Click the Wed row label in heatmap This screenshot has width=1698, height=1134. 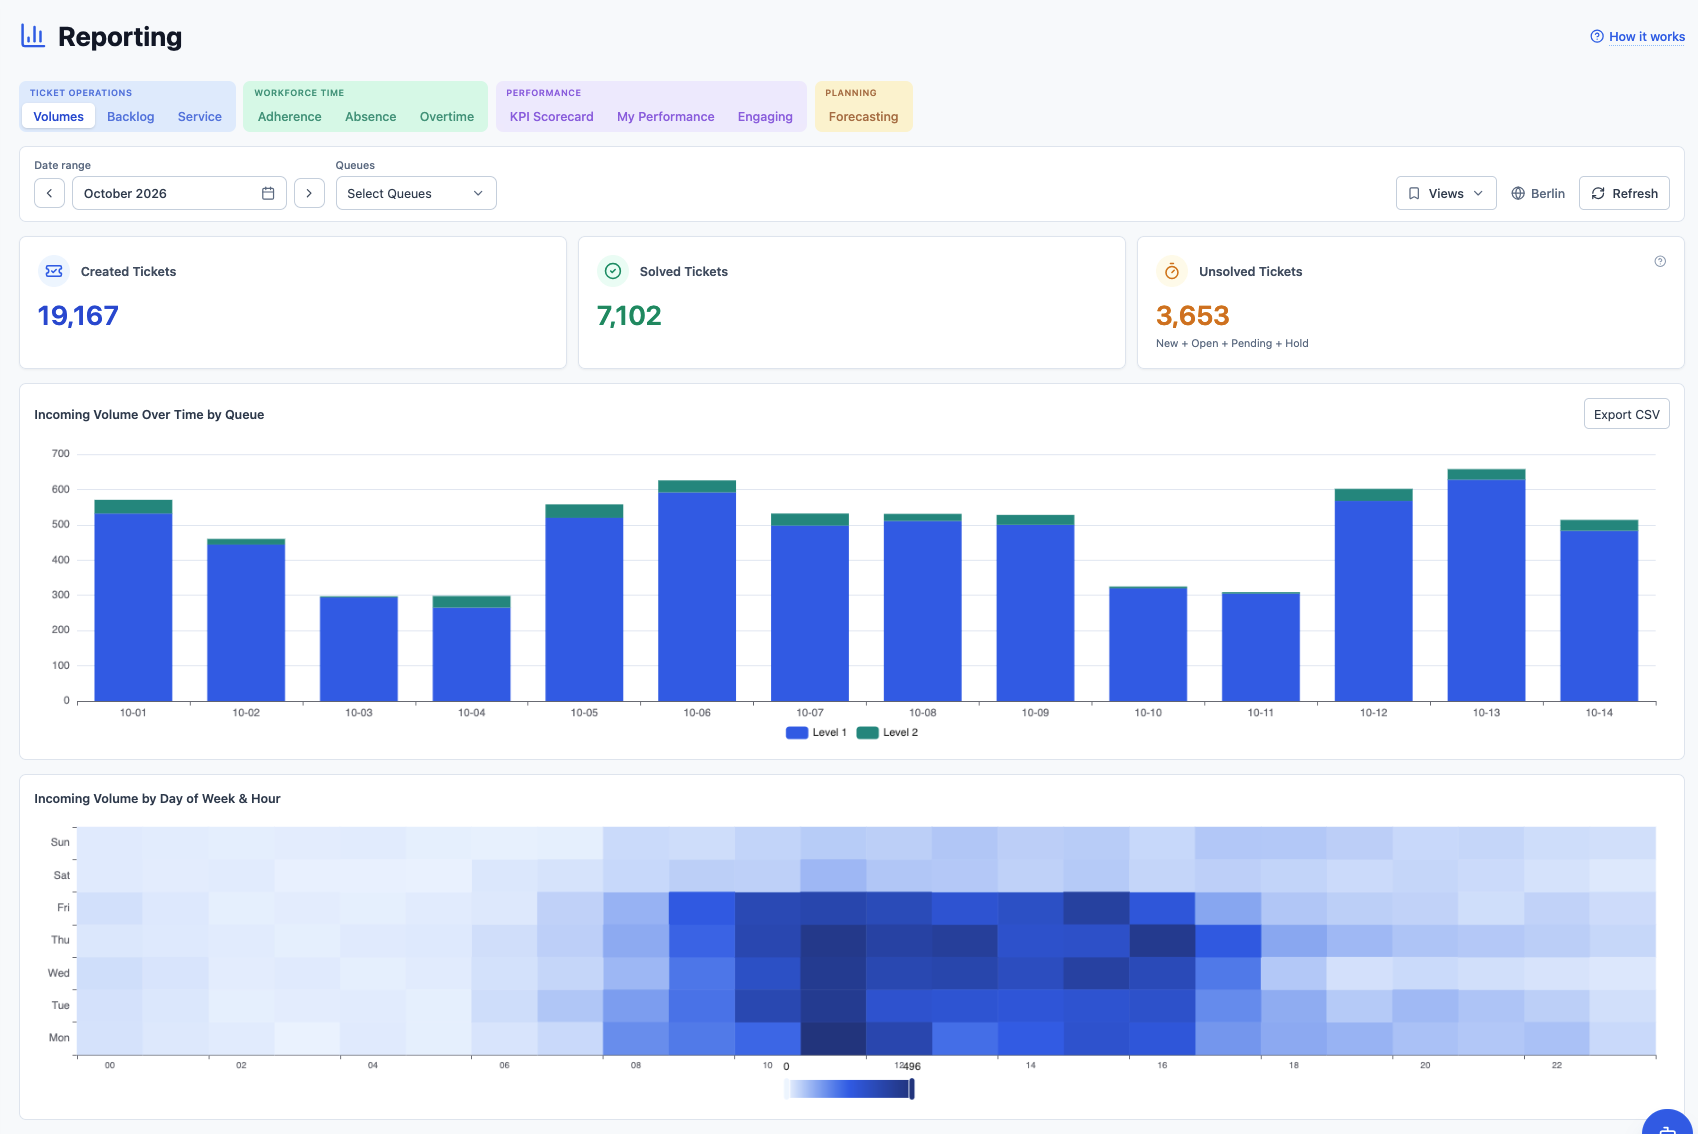point(59,972)
